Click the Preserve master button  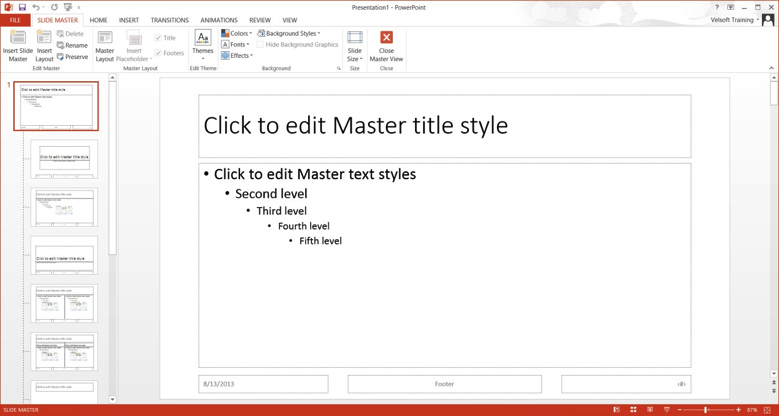point(72,57)
